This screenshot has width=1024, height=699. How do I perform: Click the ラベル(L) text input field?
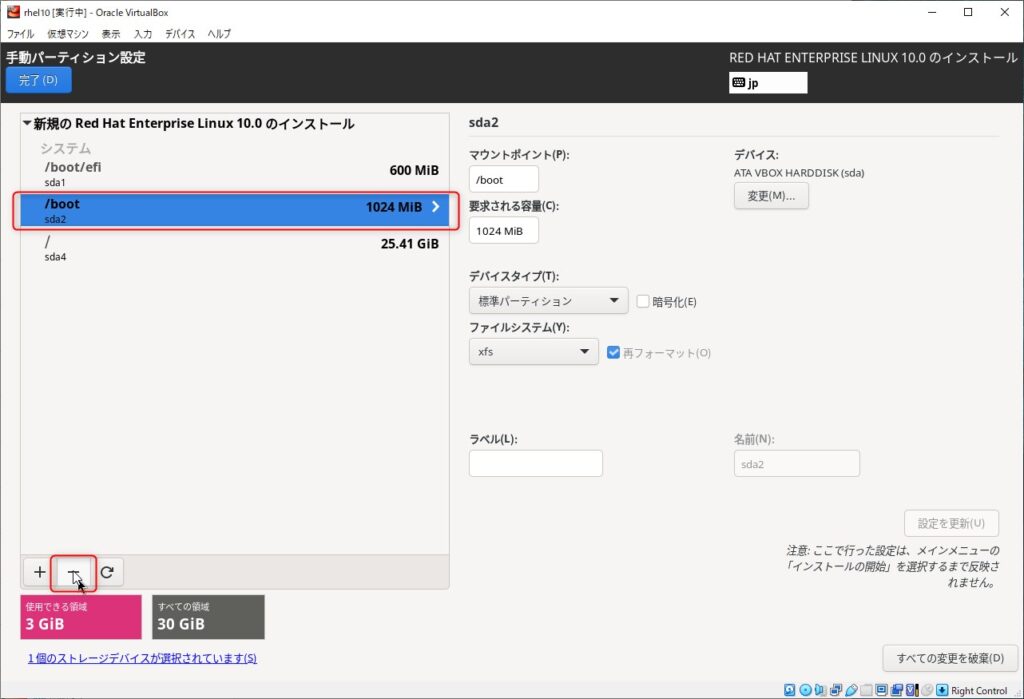[x=535, y=463]
